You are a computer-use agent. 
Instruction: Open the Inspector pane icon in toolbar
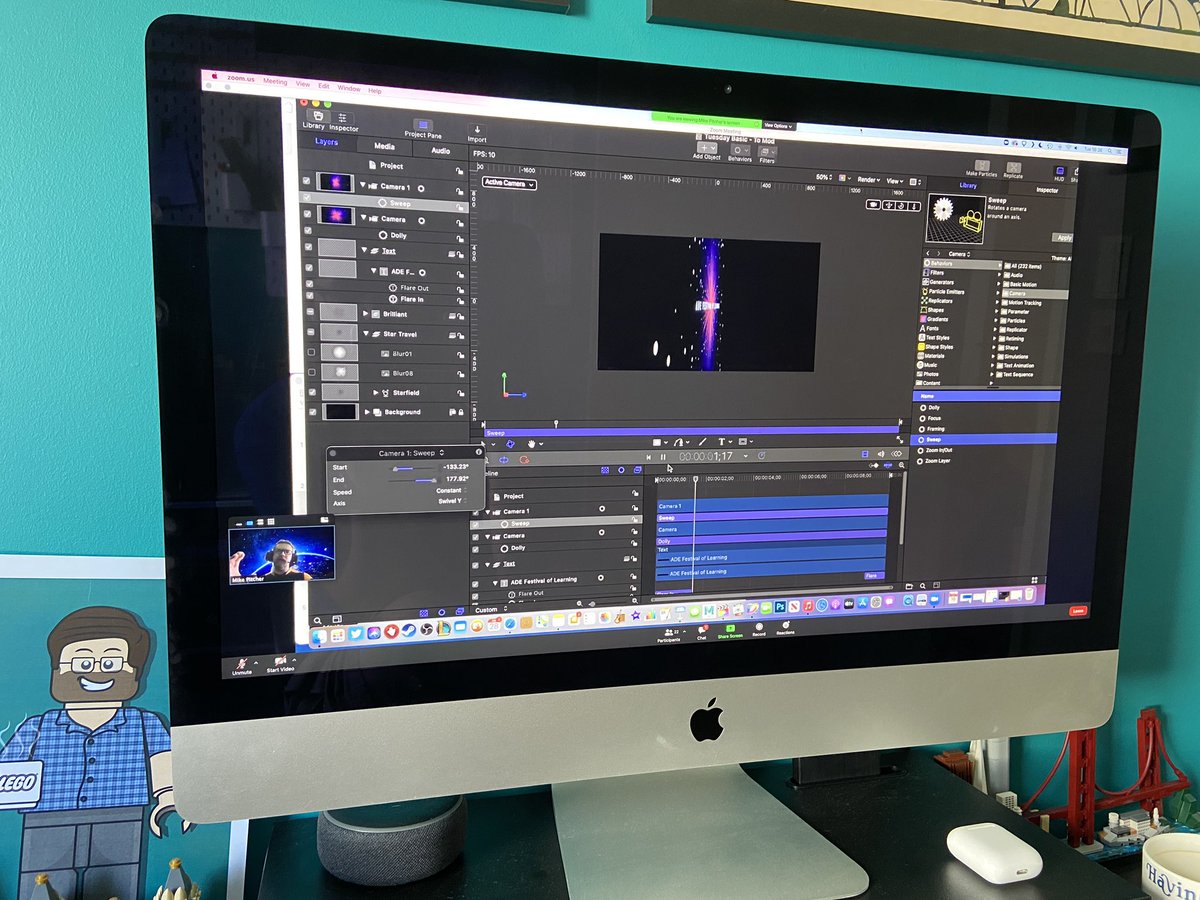tap(345, 118)
